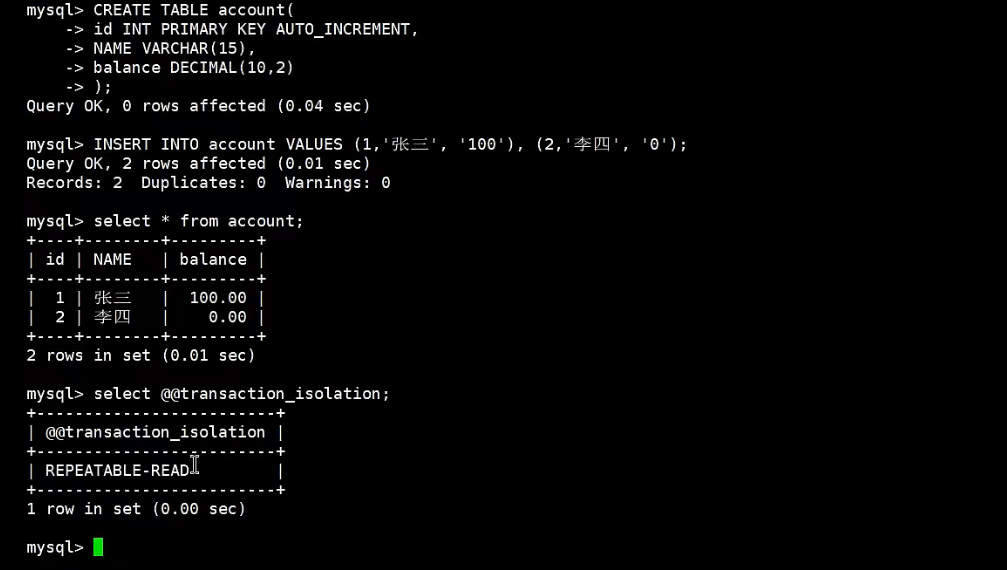
Task: Click 'Records: 2' output text
Action: [x=74, y=183]
